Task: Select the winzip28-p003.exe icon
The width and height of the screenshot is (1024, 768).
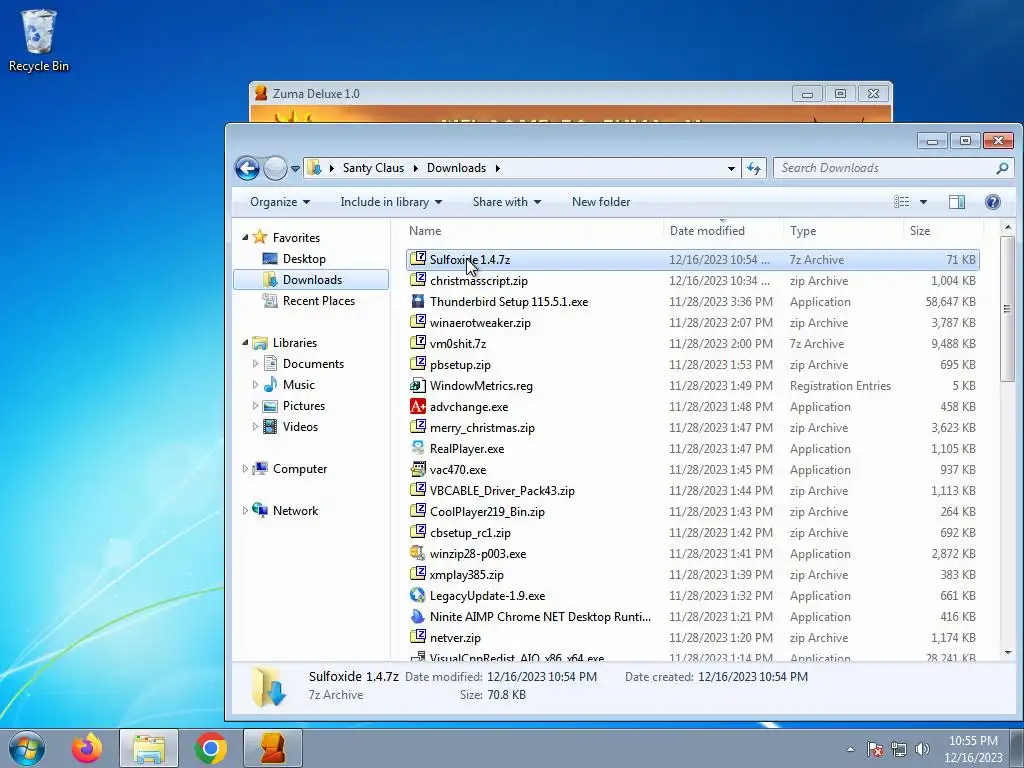Action: tap(417, 554)
